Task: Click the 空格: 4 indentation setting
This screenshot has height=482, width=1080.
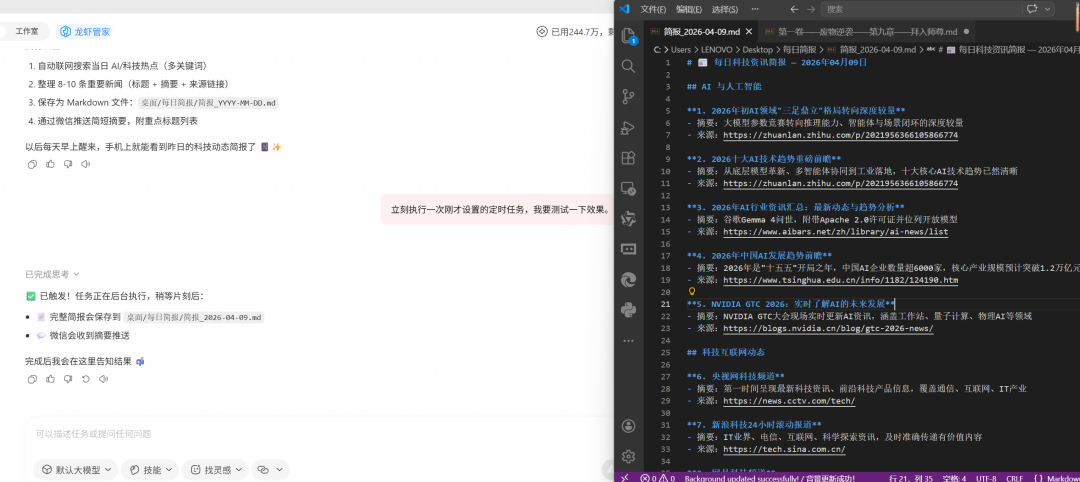Action: tap(955, 478)
